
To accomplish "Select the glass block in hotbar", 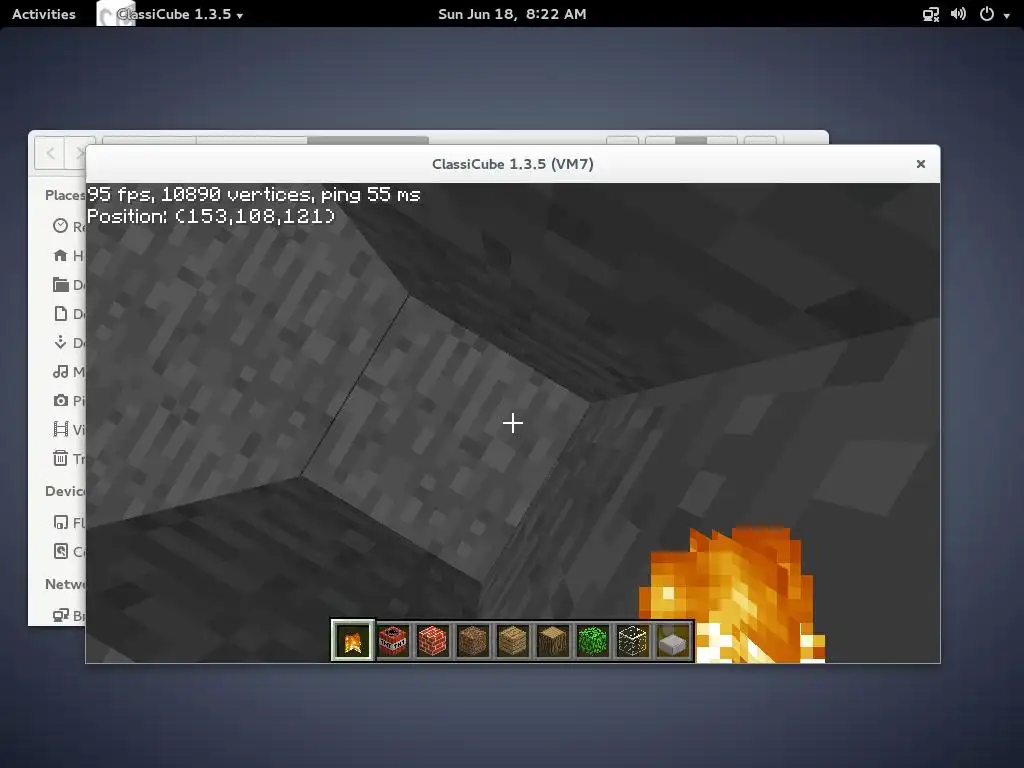I will (632, 641).
